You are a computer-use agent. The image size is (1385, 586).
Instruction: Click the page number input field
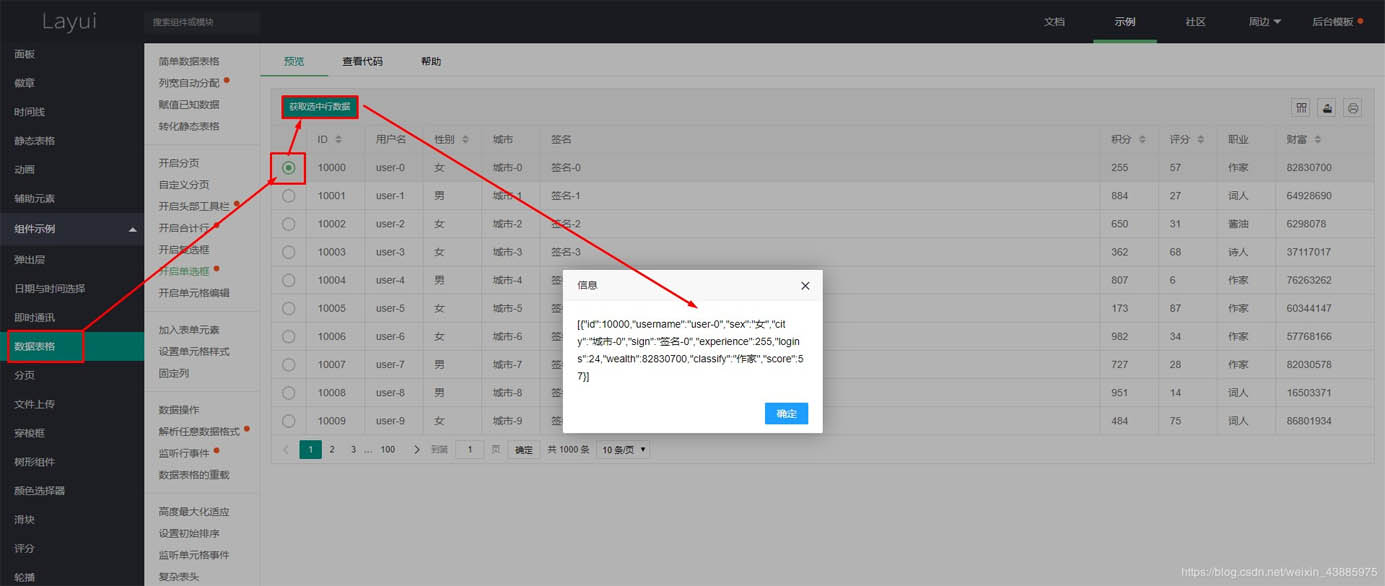(x=470, y=450)
